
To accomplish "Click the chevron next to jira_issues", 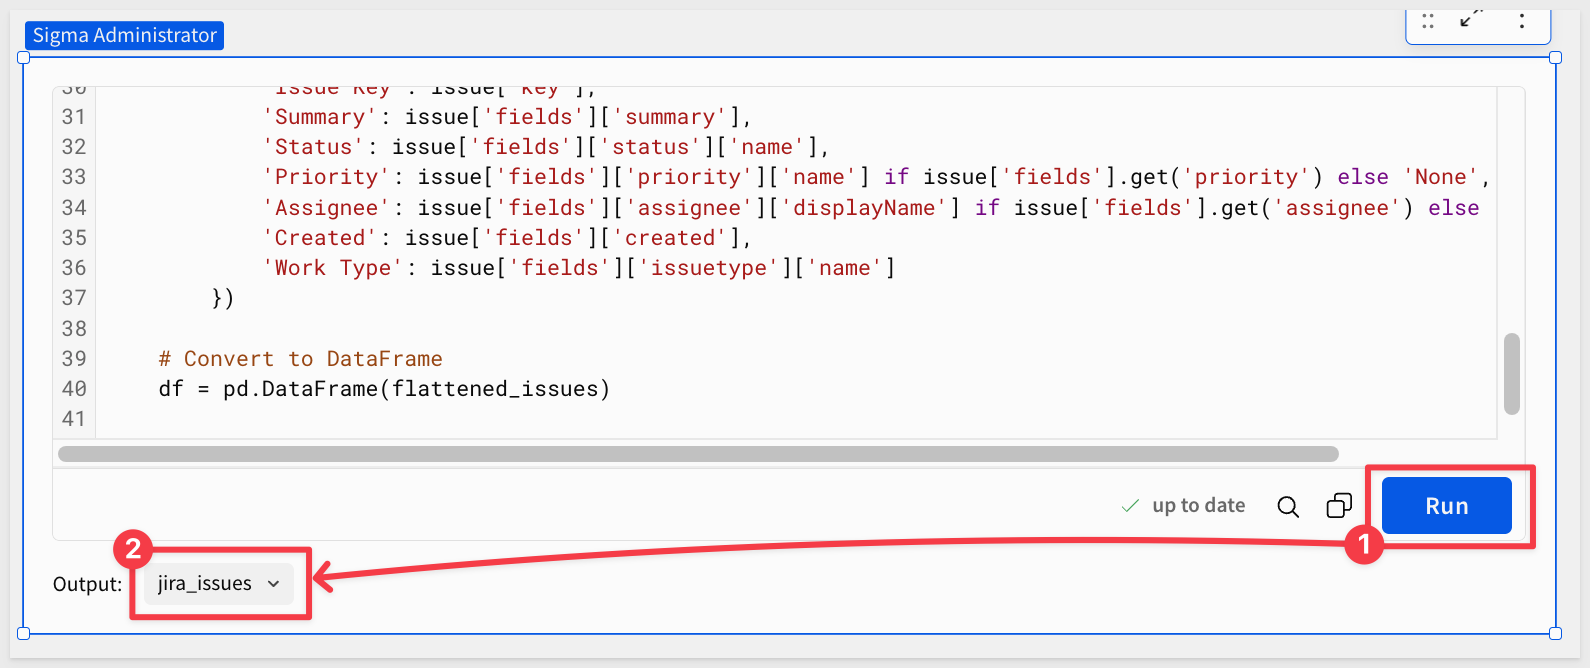I will pos(273,584).
